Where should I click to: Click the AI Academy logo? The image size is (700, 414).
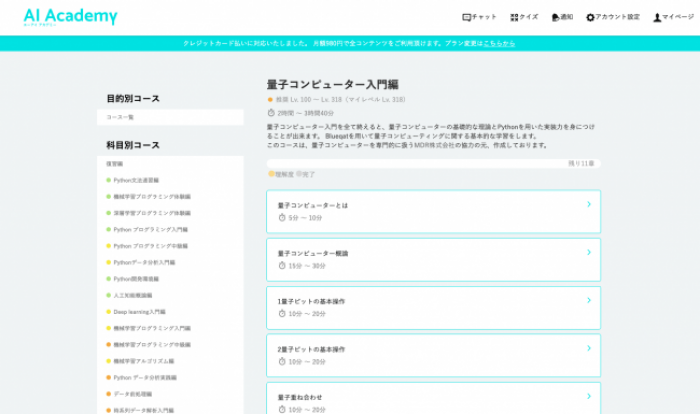pos(70,17)
